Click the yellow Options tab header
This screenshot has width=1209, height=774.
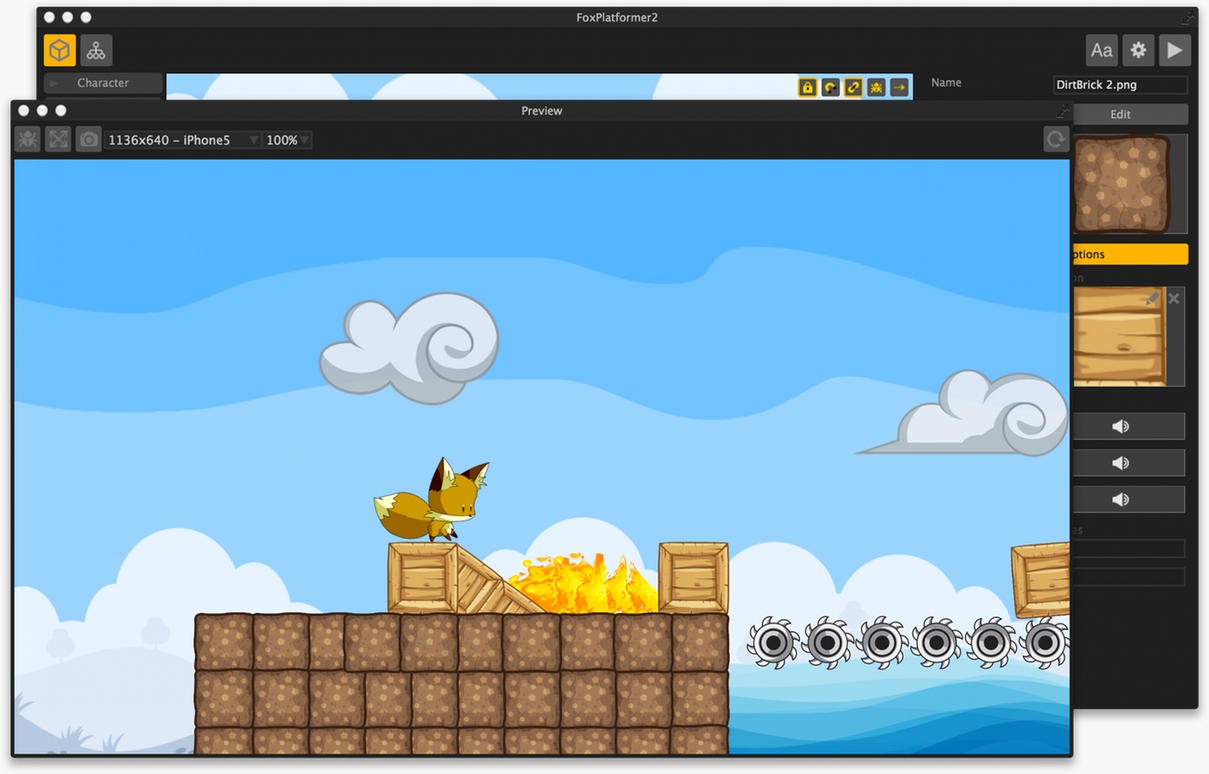[x=1129, y=254]
